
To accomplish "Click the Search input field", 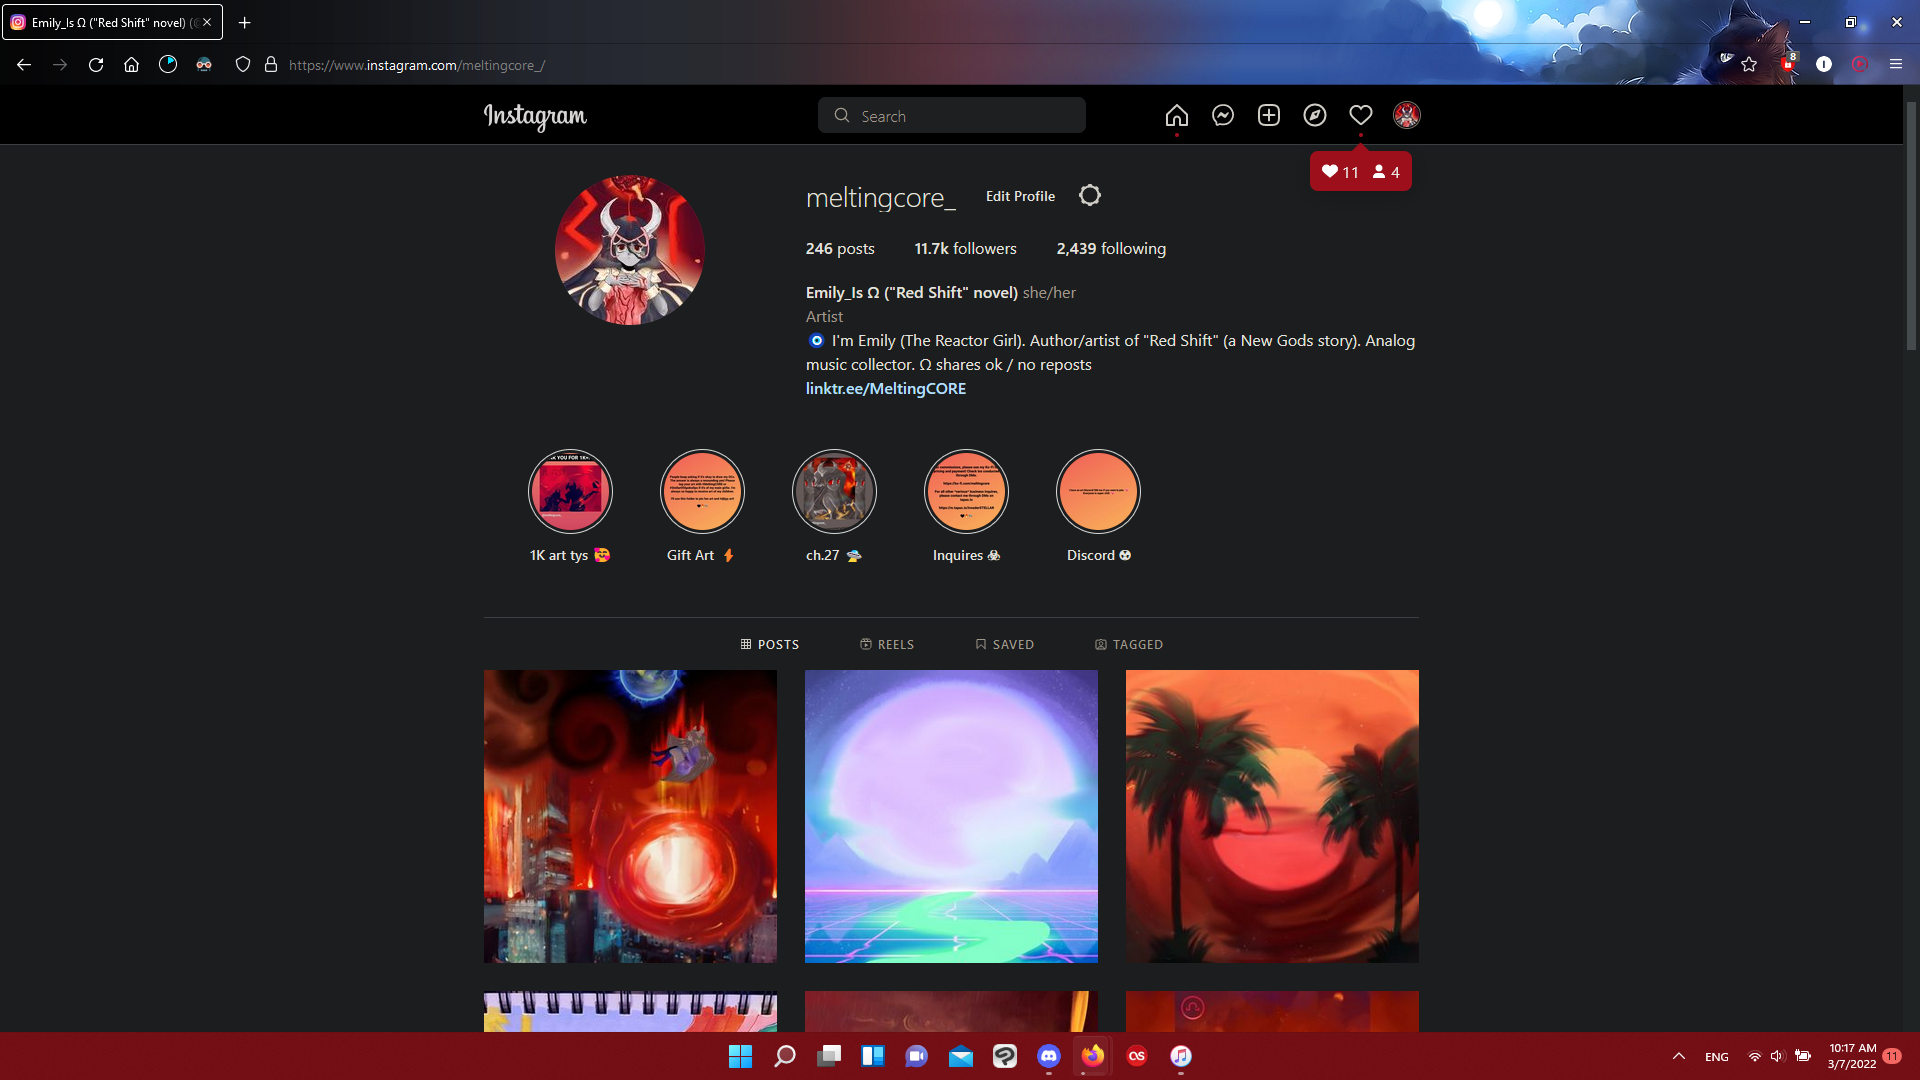I will click(x=951, y=116).
